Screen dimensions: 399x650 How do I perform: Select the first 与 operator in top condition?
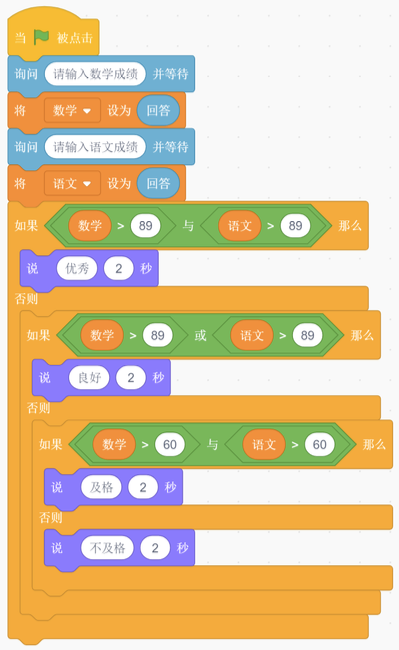coord(188,226)
